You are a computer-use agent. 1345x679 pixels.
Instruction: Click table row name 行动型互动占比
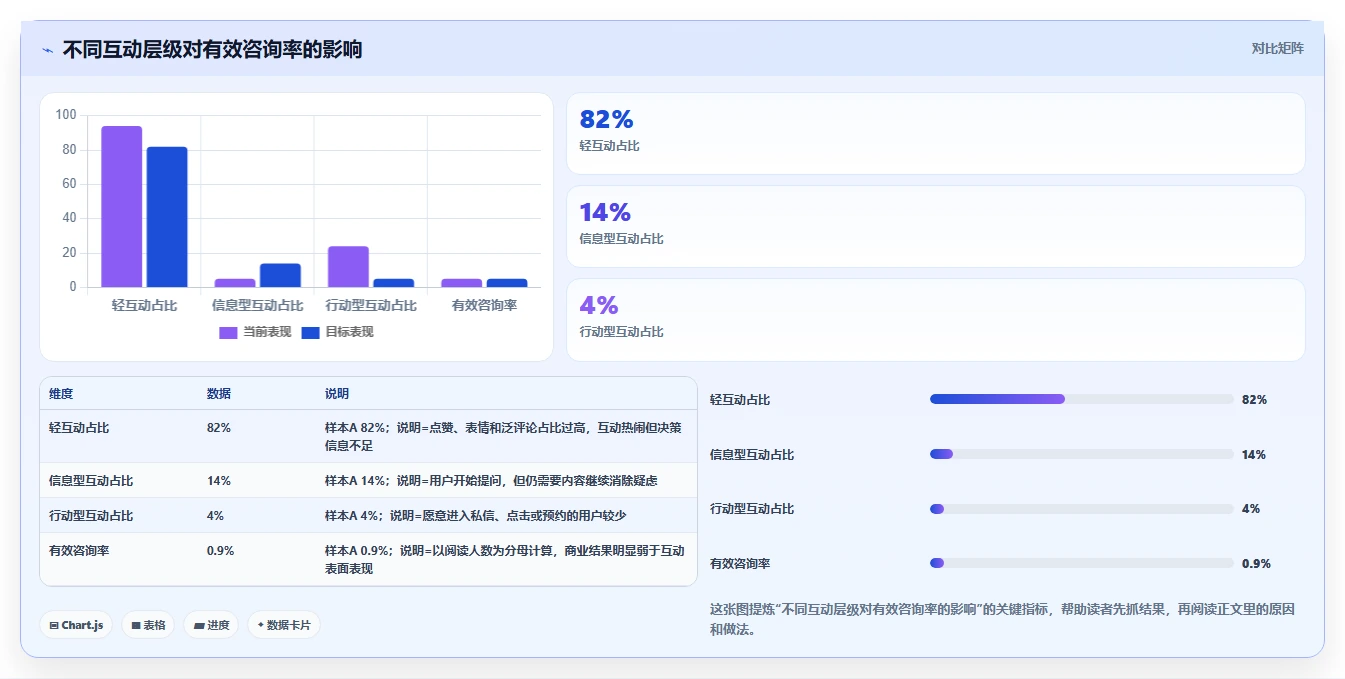[x=91, y=516]
